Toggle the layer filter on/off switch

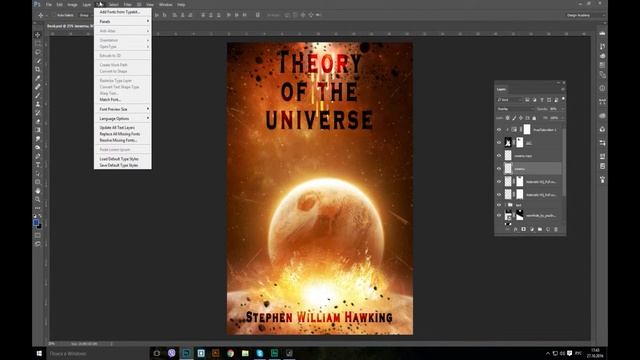point(563,99)
